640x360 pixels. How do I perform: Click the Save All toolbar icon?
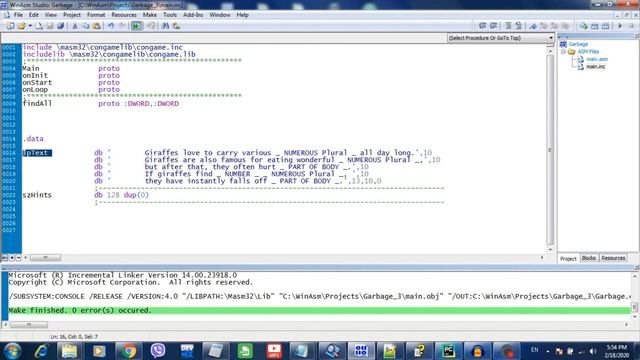[60, 26]
